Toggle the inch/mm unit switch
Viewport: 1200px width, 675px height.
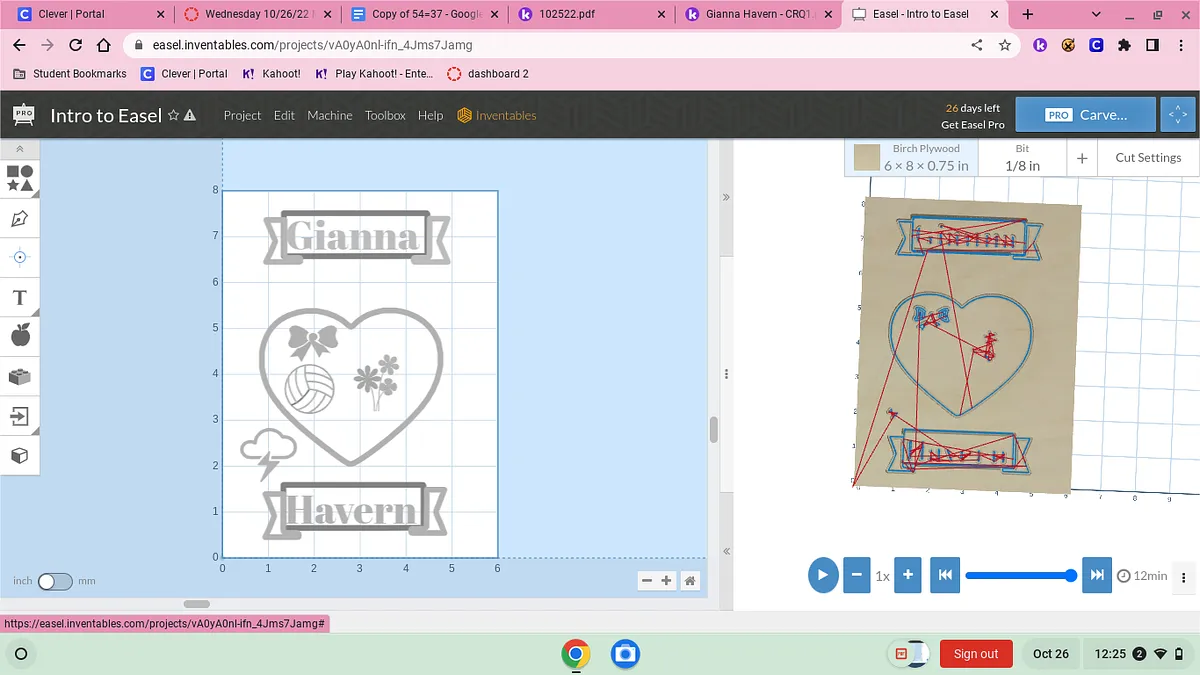pos(55,581)
